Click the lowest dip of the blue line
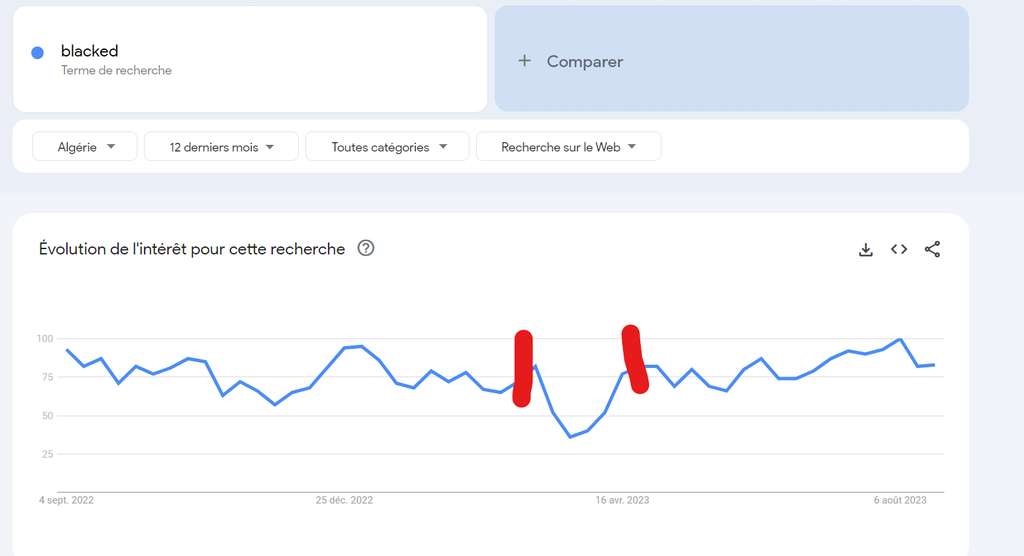Image resolution: width=1024 pixels, height=556 pixels. point(570,437)
